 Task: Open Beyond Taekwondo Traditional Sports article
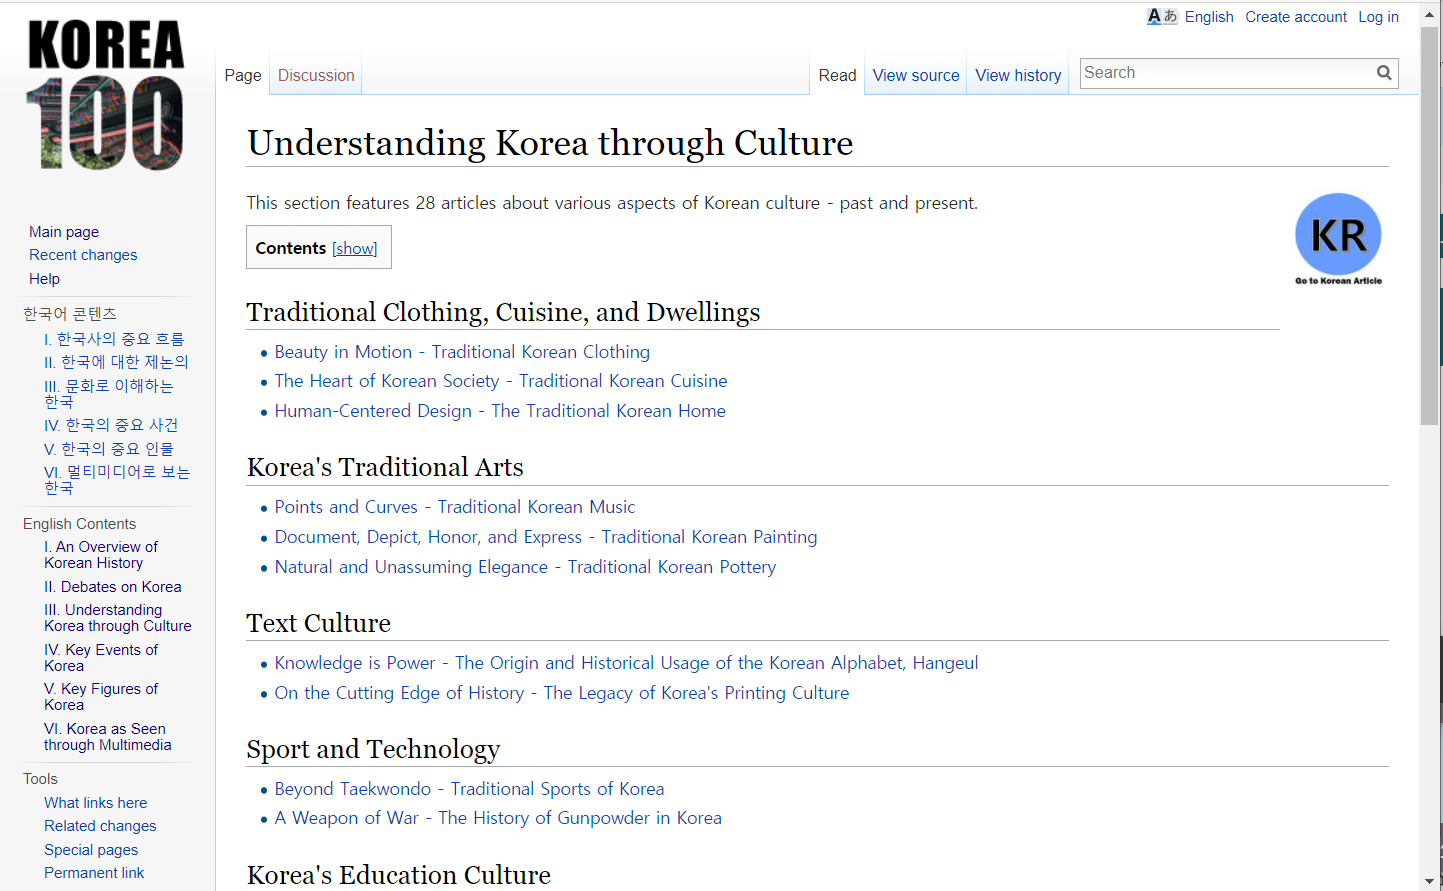469,789
